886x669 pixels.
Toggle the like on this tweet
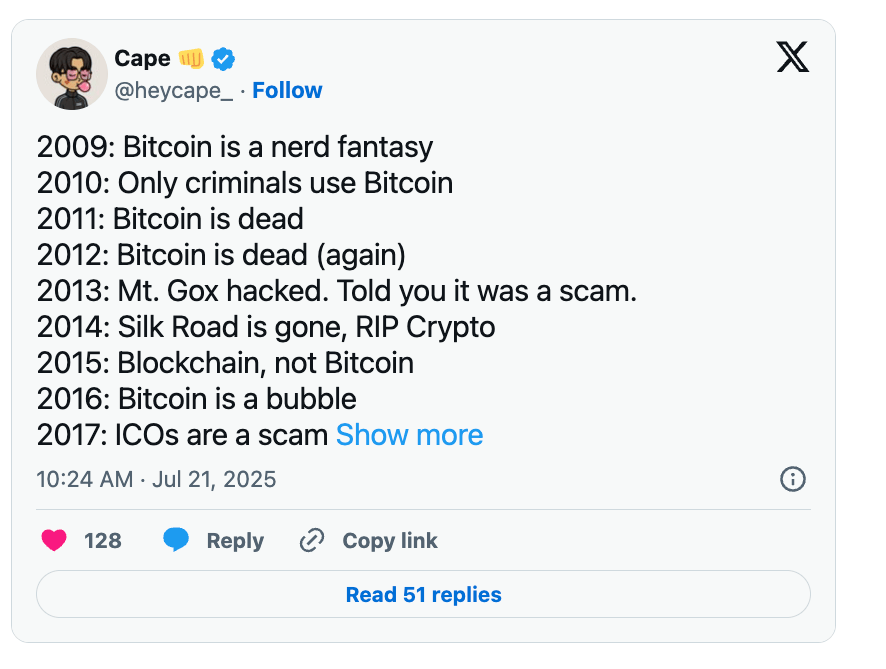(x=52, y=540)
